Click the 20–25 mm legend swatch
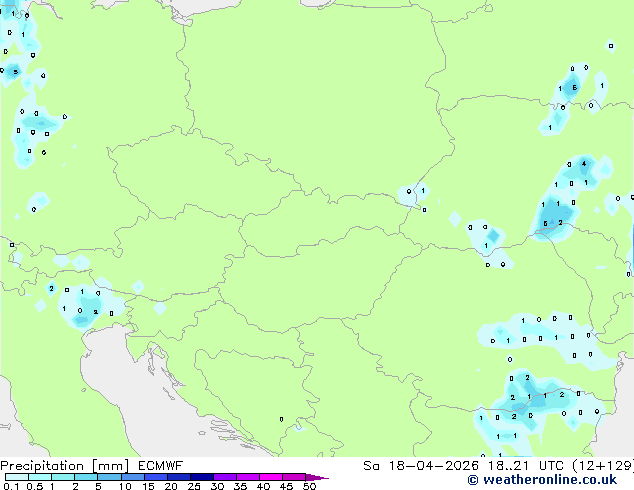634x490 pixels. pos(179,477)
